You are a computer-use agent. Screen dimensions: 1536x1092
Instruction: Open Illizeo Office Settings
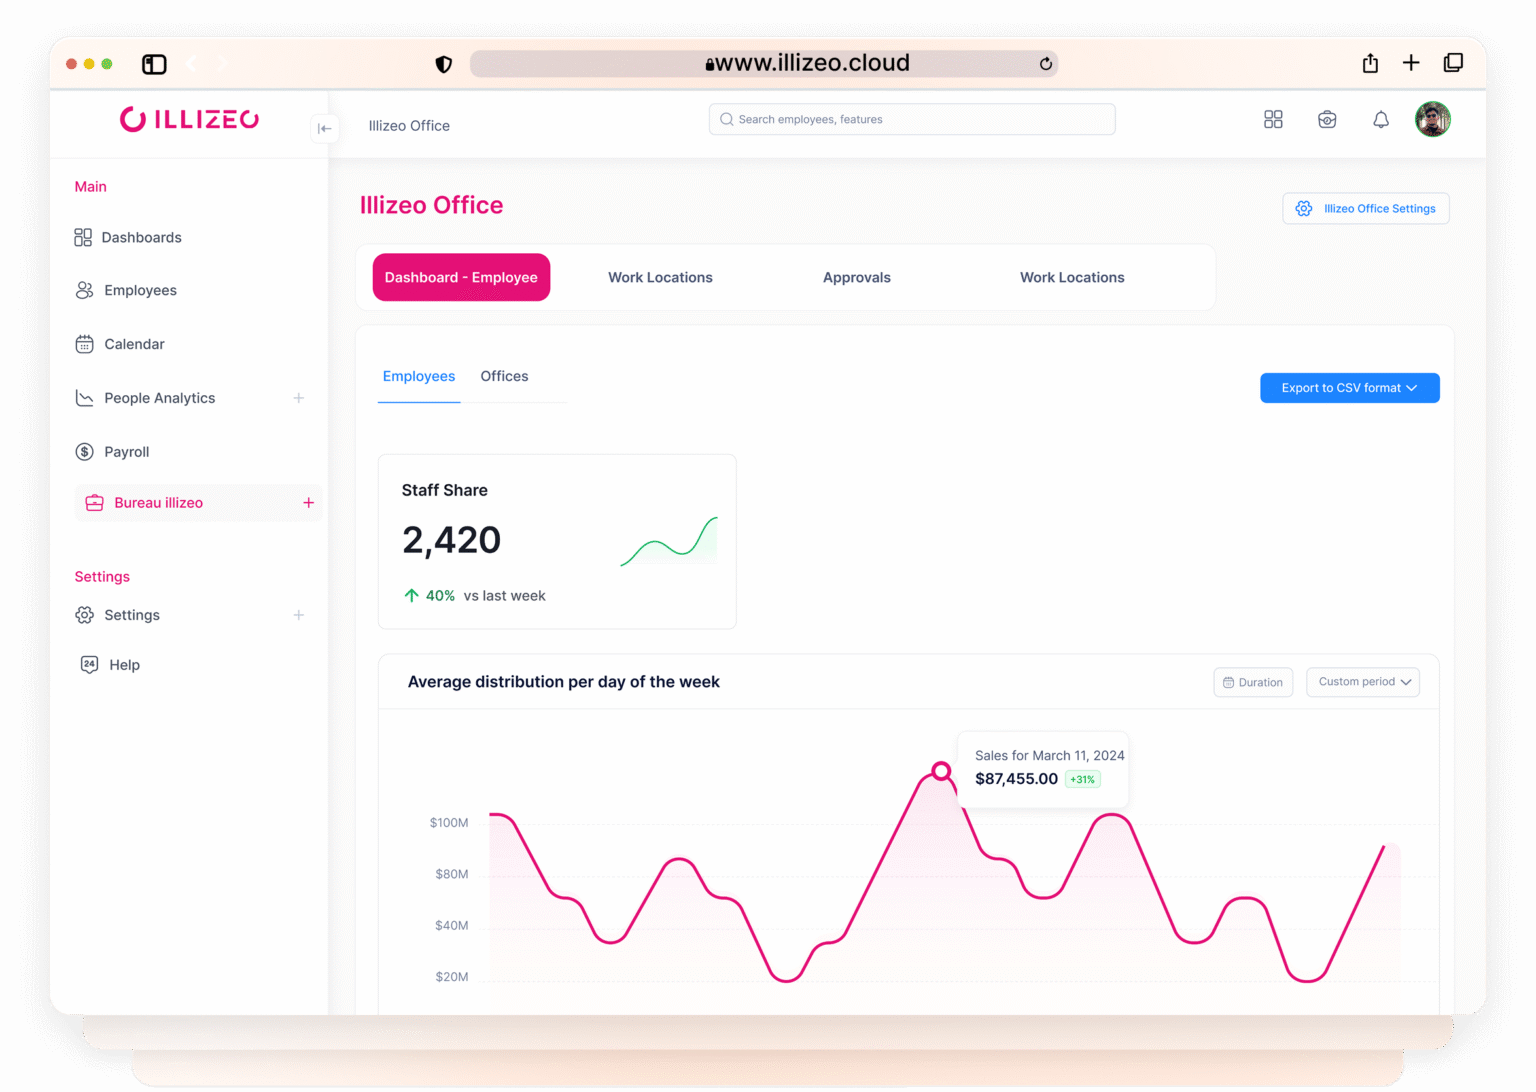[1365, 209]
